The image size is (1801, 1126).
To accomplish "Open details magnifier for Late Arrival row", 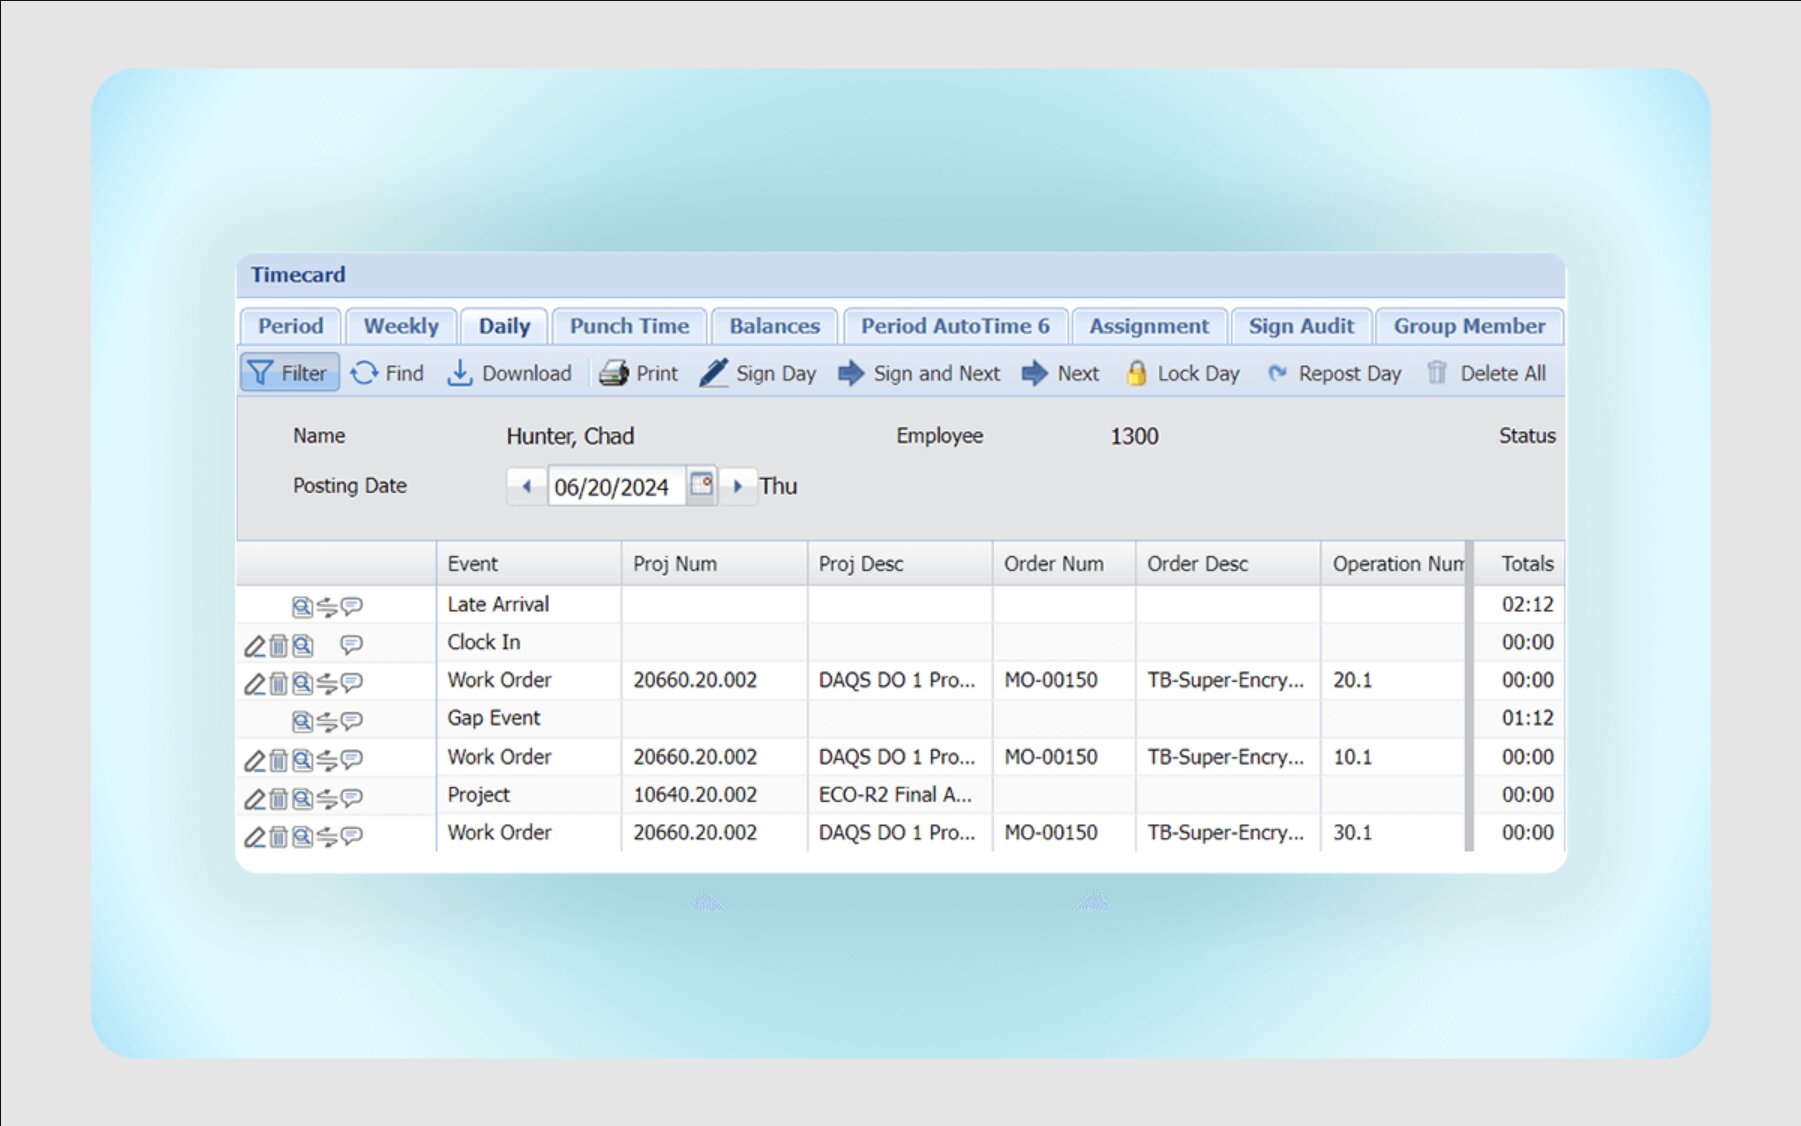I will pyautogui.click(x=302, y=607).
